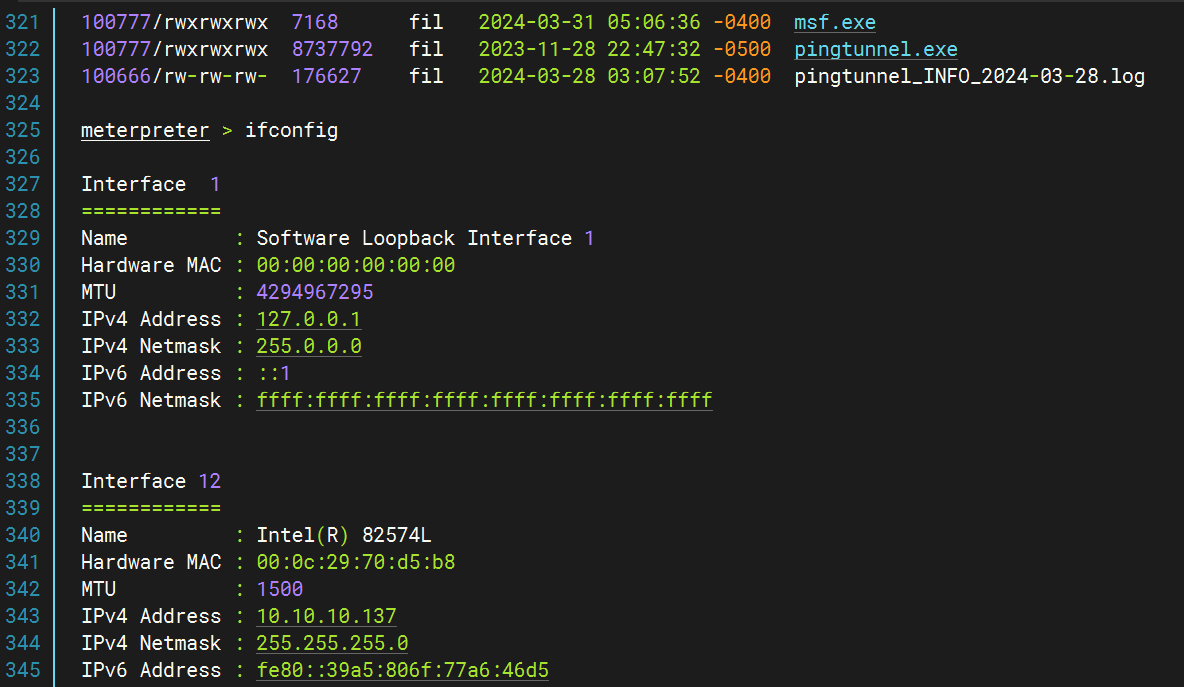This screenshot has height=687, width=1184.
Task: Click the pingtunnel.exe link
Action: (876, 49)
